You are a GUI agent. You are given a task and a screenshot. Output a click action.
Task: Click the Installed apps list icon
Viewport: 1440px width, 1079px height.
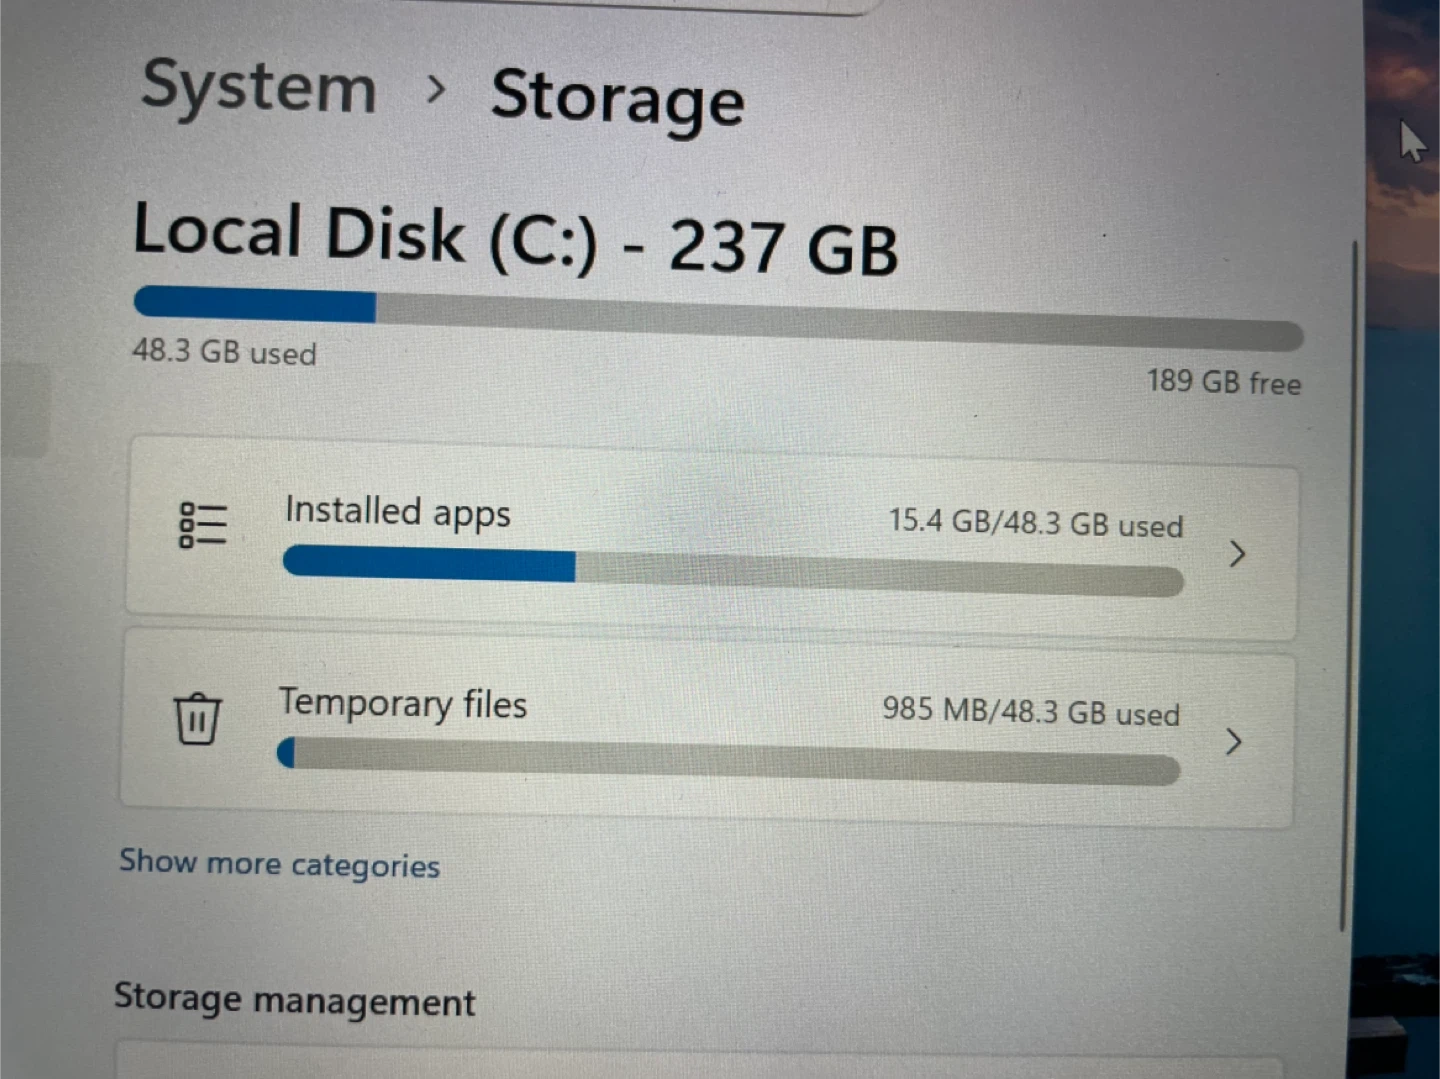[x=203, y=525]
